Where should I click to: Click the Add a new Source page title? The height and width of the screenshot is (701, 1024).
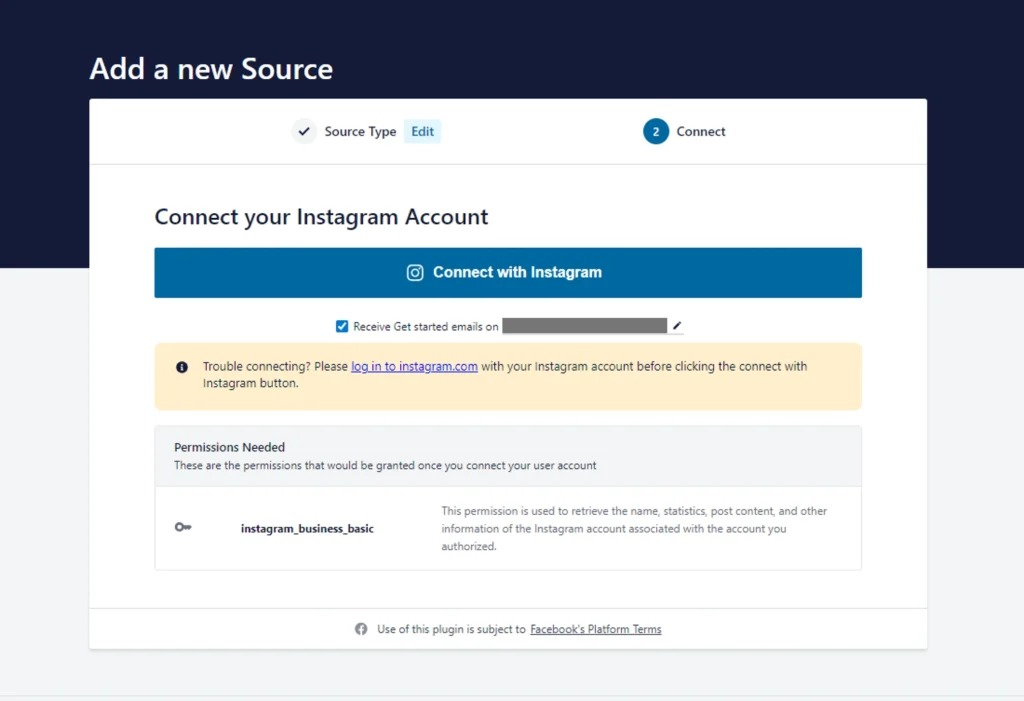(211, 69)
